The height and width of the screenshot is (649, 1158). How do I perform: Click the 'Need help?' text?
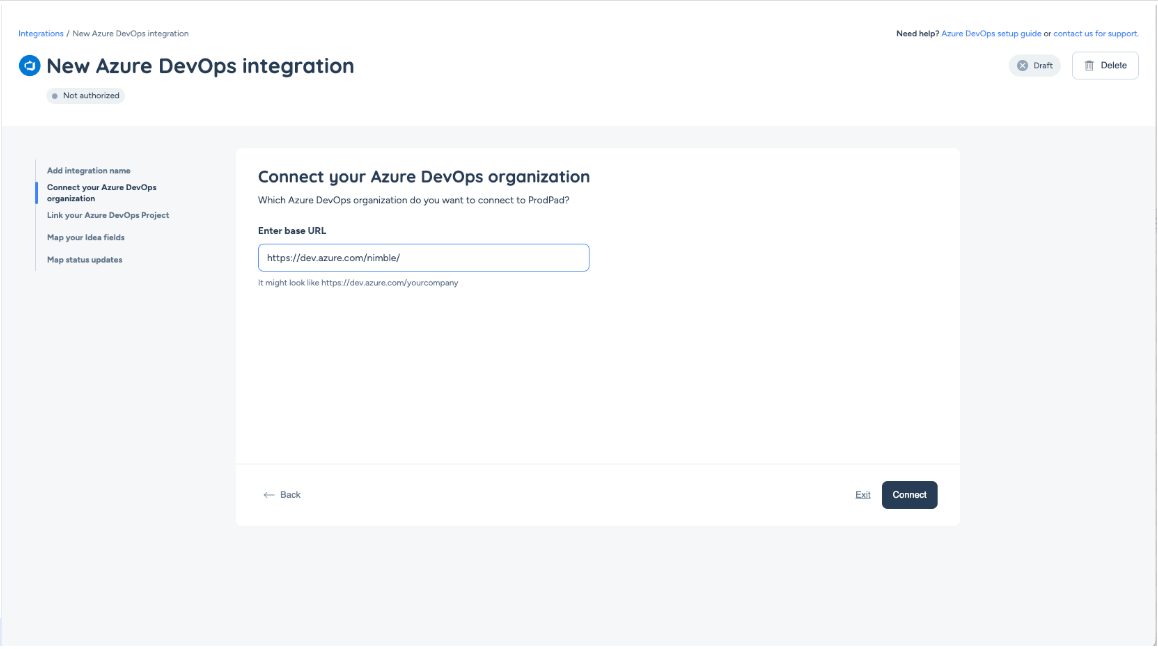[x=917, y=33]
